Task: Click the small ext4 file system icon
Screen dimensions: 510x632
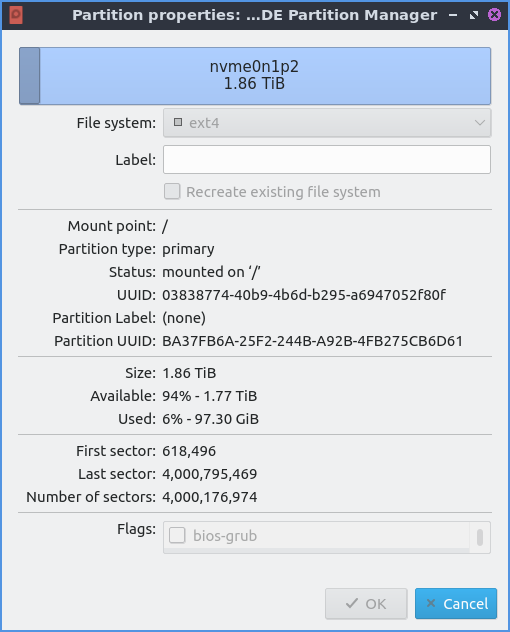Action: [178, 122]
